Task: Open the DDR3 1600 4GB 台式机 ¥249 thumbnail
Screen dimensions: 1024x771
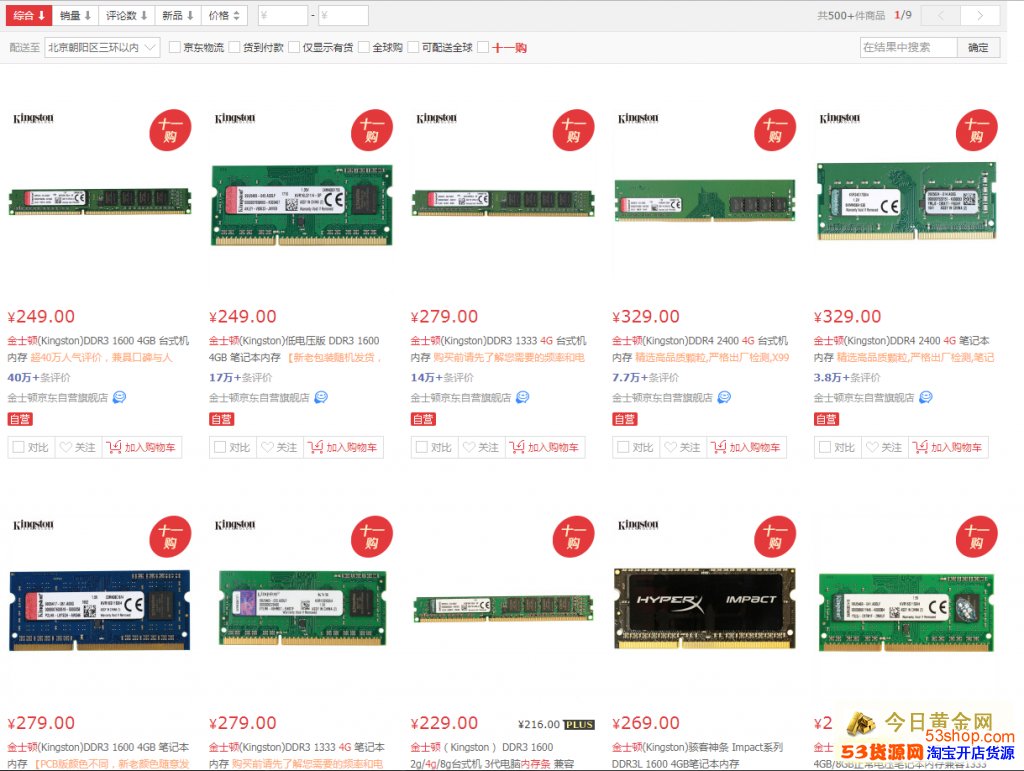Action: point(100,200)
